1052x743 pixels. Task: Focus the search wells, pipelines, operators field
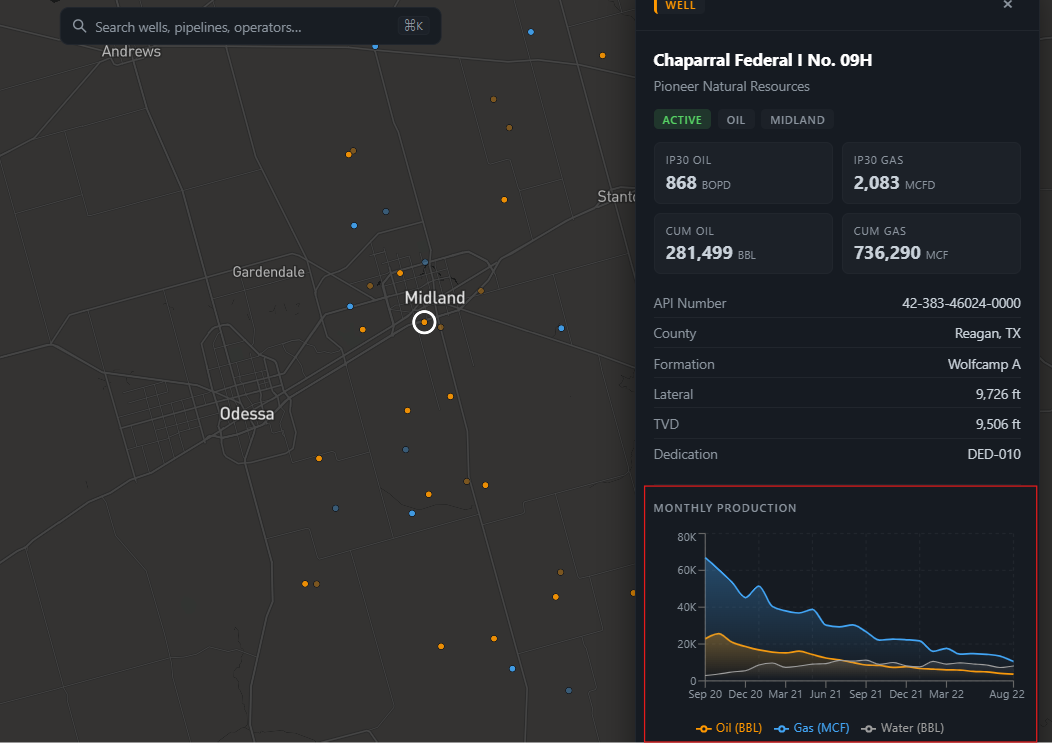click(240, 27)
